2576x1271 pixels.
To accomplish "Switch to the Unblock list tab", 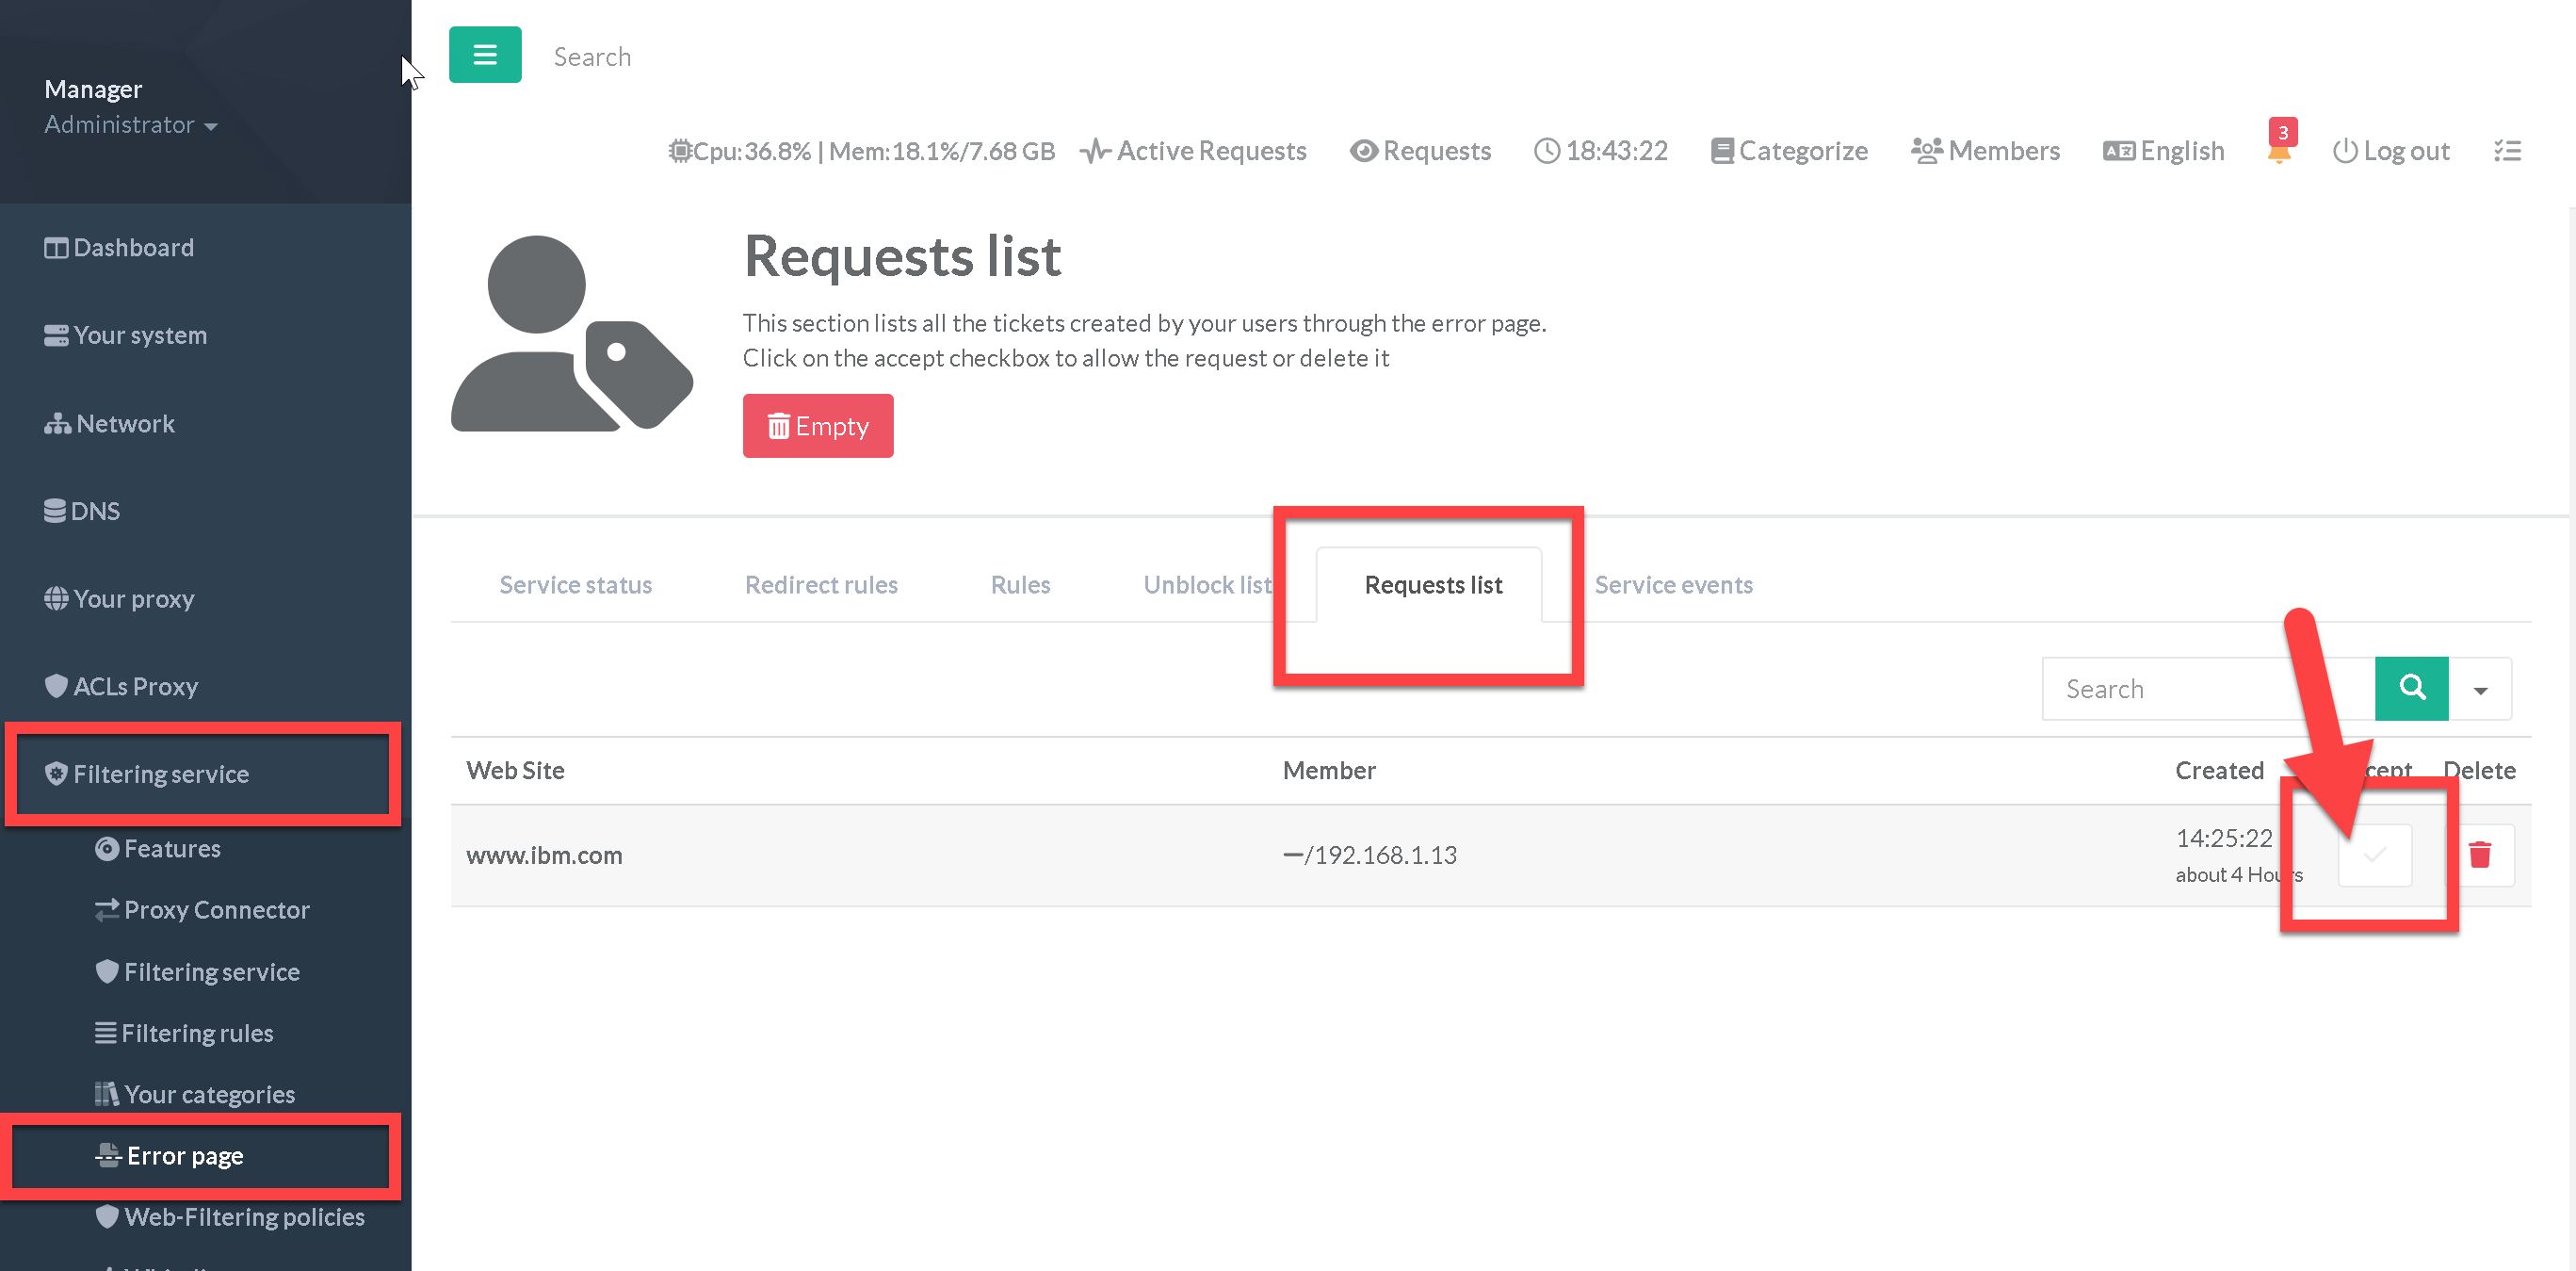I will point(1207,585).
